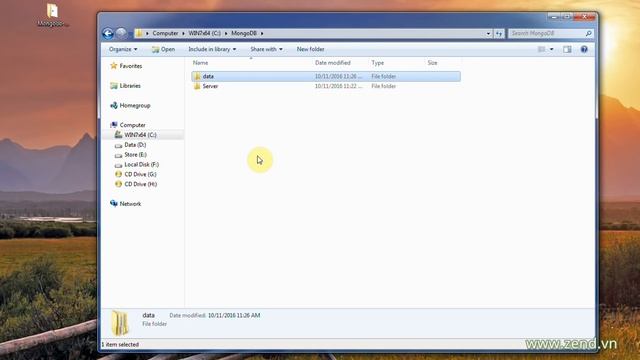Click the Open toolbar button
Screen dimensions: 640x360
tap(163, 49)
